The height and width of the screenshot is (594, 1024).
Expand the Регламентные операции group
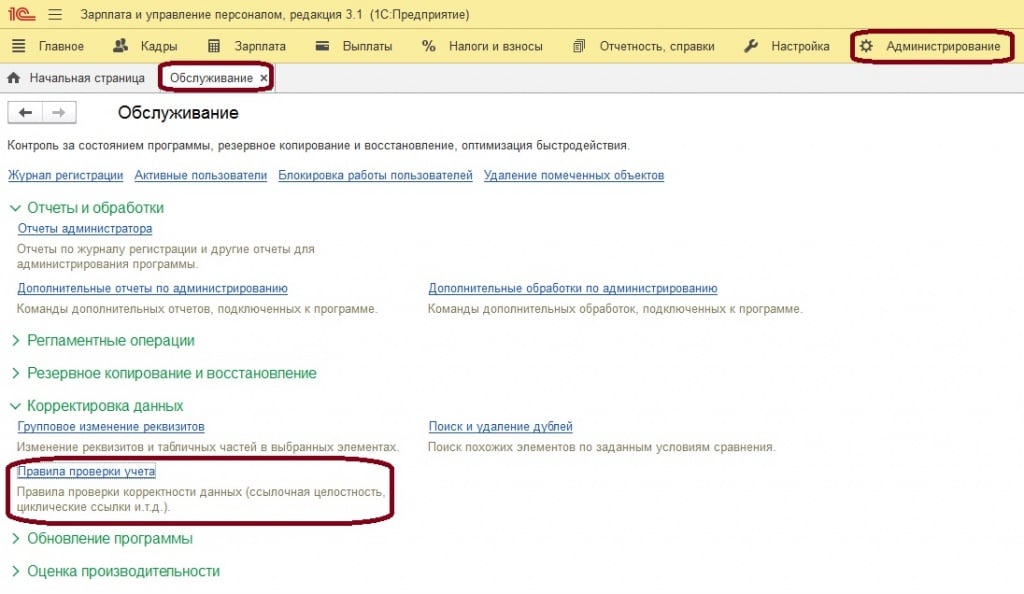[x=15, y=340]
